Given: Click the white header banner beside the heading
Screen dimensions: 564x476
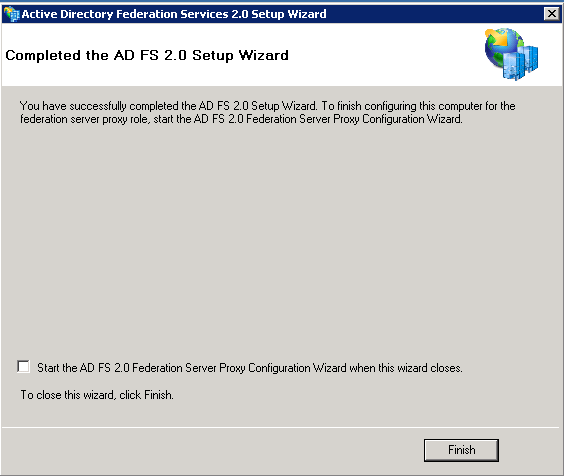Looking at the screenshot, I should pyautogui.click(x=385, y=55).
